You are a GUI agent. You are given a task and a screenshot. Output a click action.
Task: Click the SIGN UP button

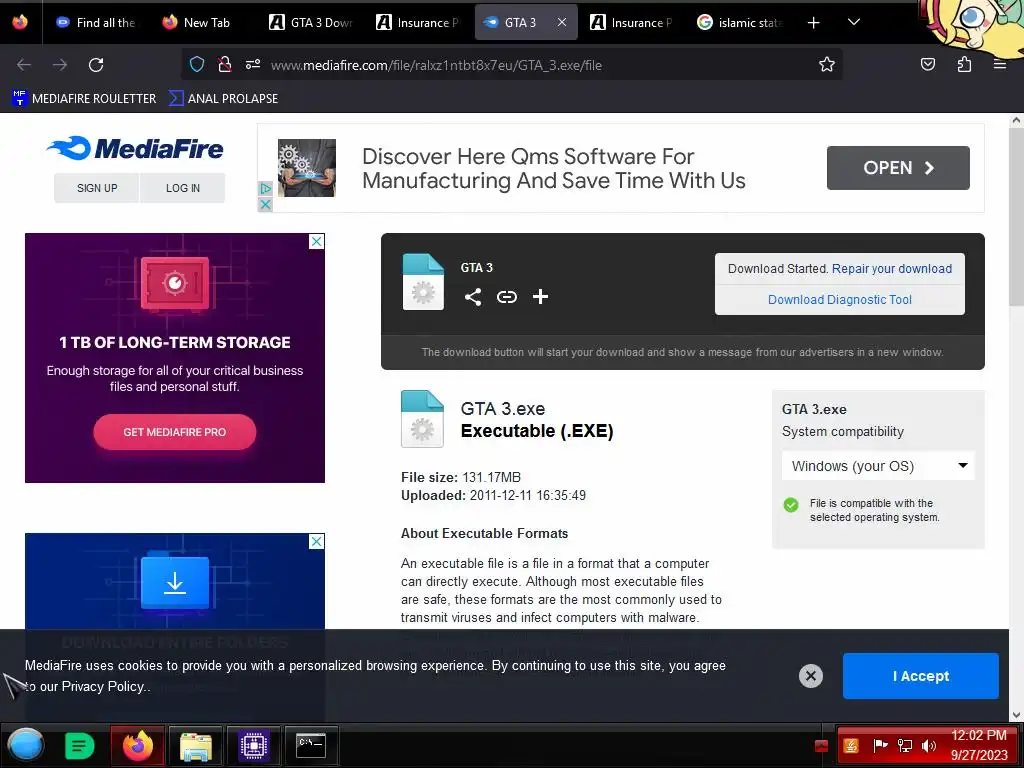pyautogui.click(x=97, y=188)
